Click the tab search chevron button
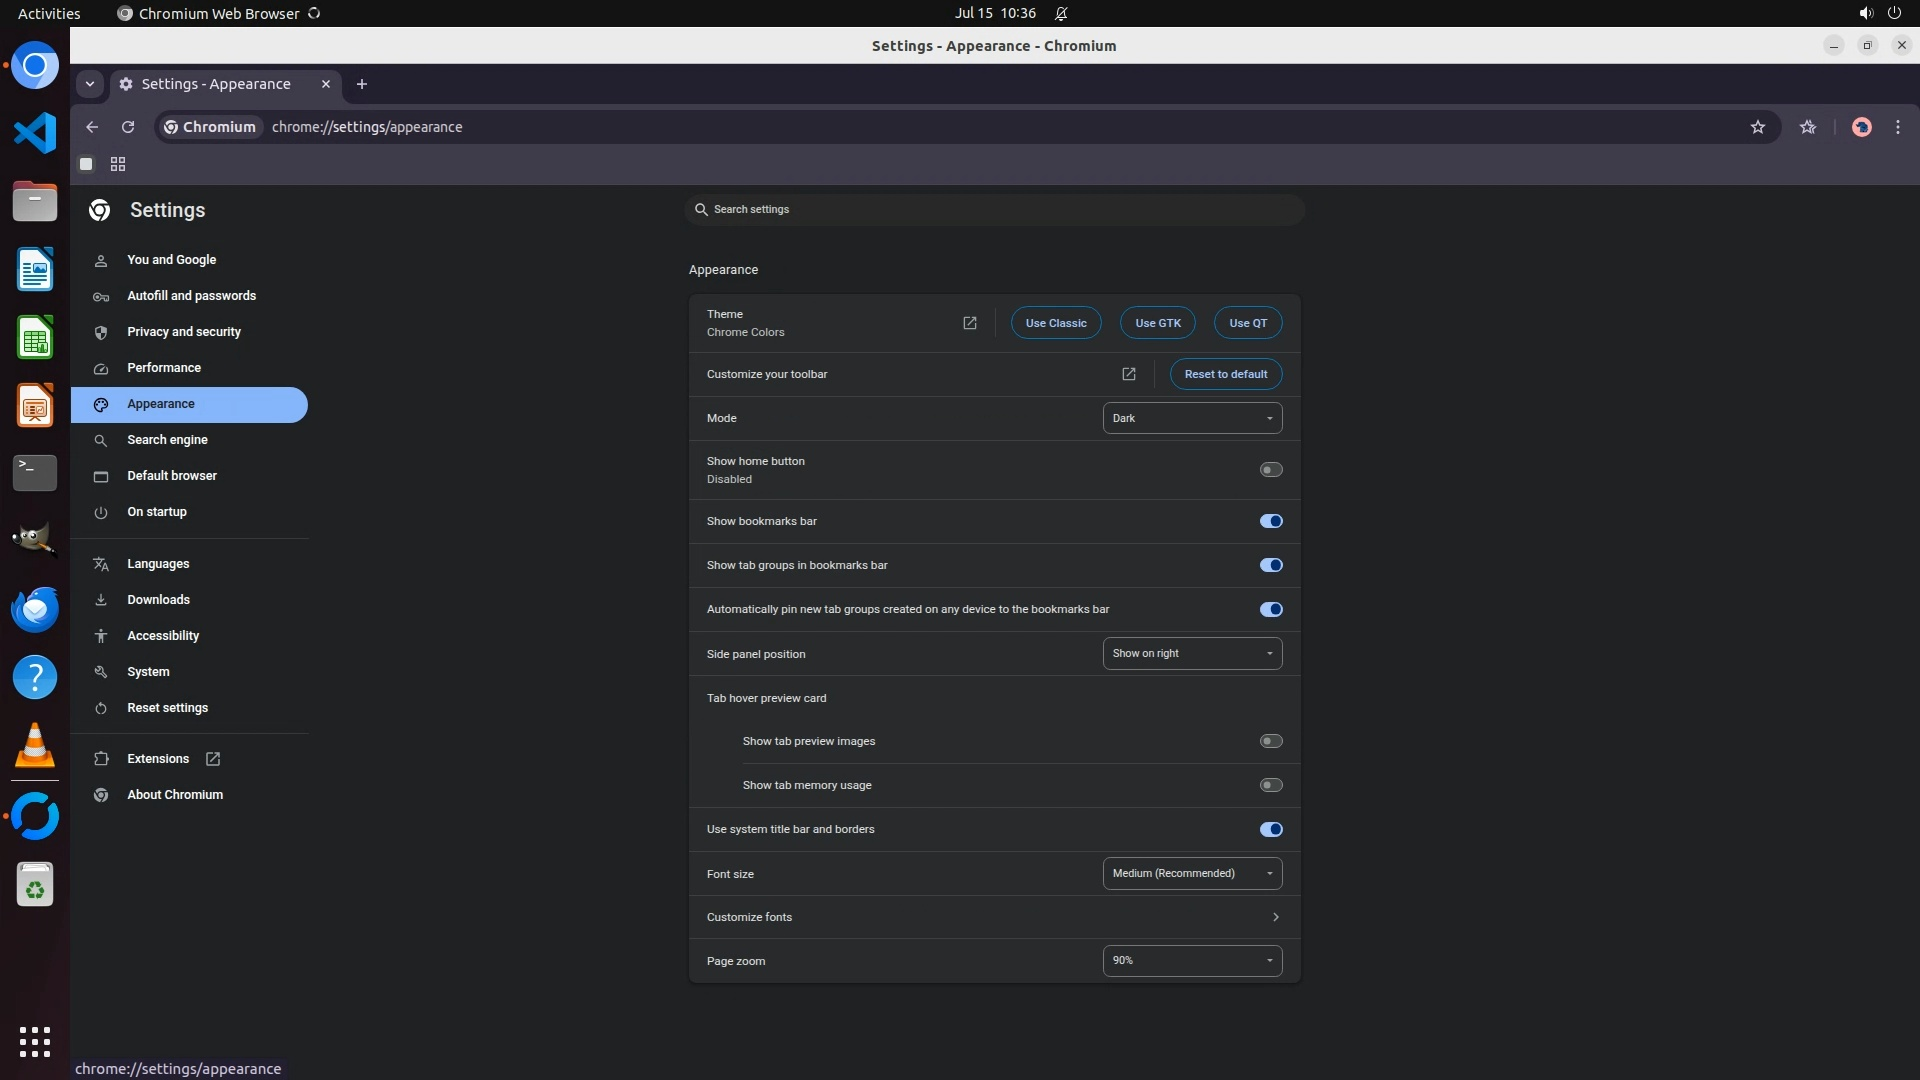Image resolution: width=1920 pixels, height=1080 pixels. [90, 84]
